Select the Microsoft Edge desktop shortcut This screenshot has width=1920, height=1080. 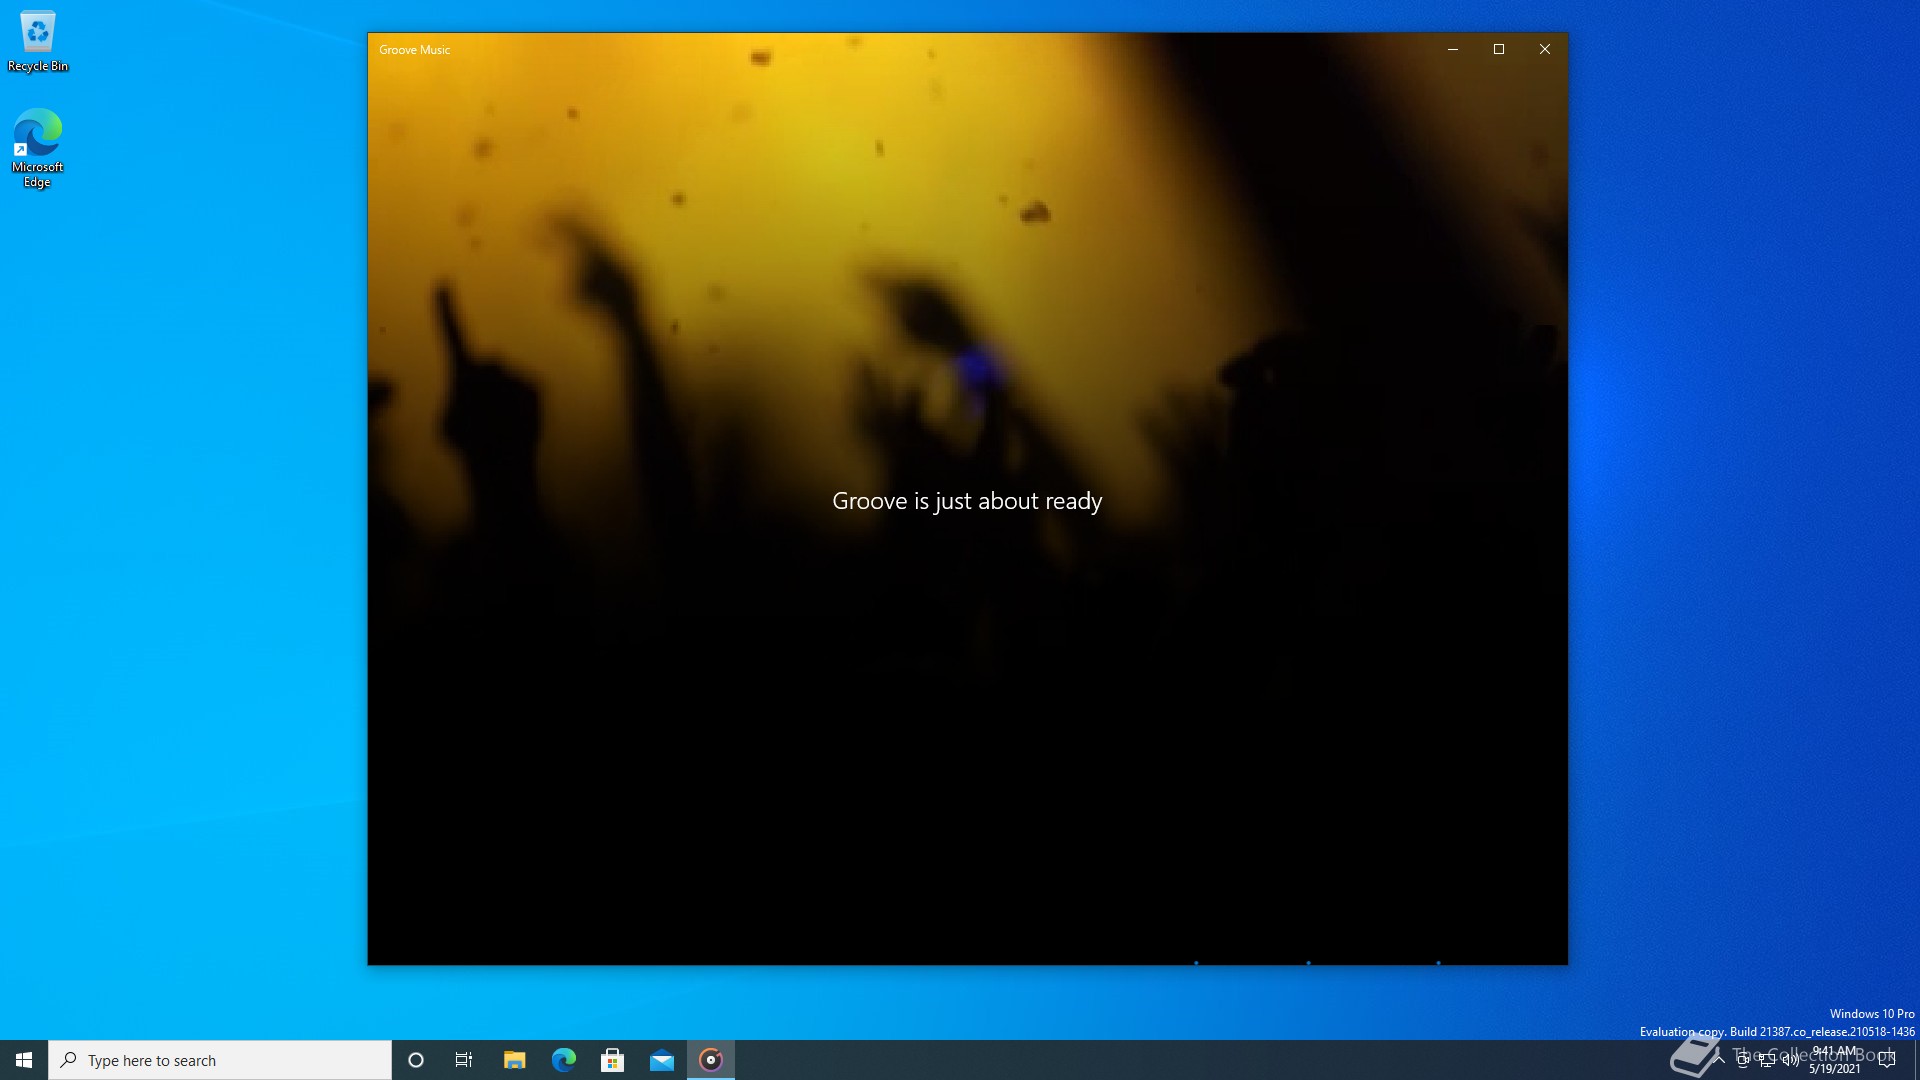[37, 148]
